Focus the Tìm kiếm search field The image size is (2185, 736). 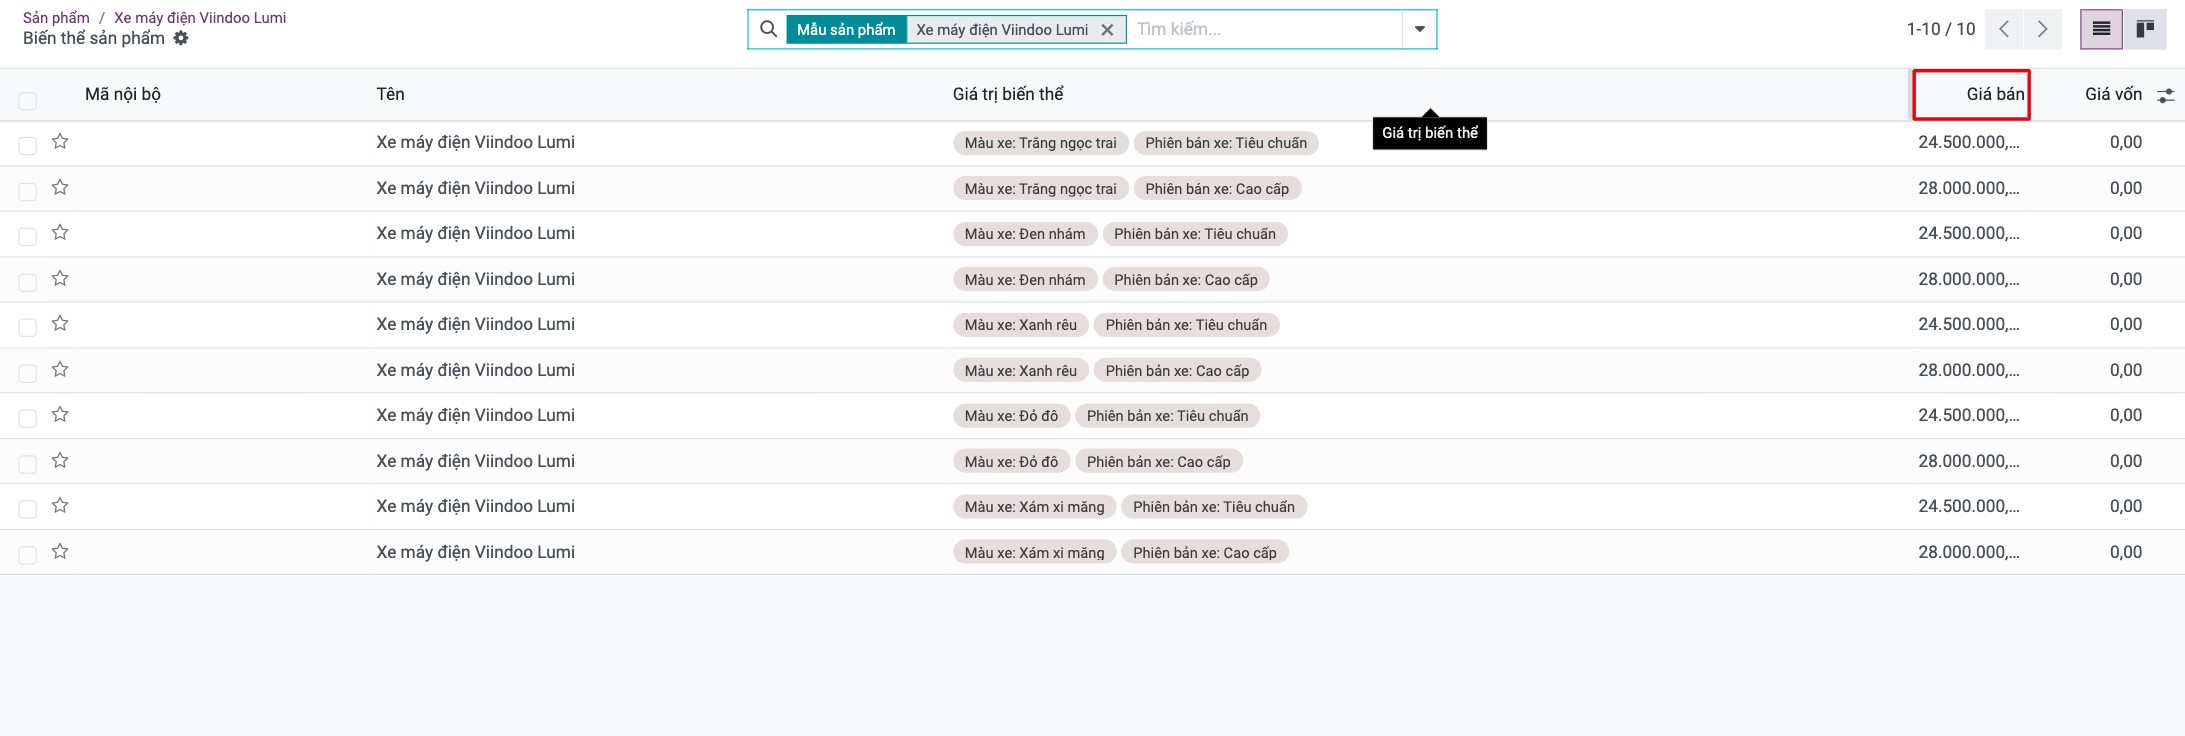[x=1265, y=29]
